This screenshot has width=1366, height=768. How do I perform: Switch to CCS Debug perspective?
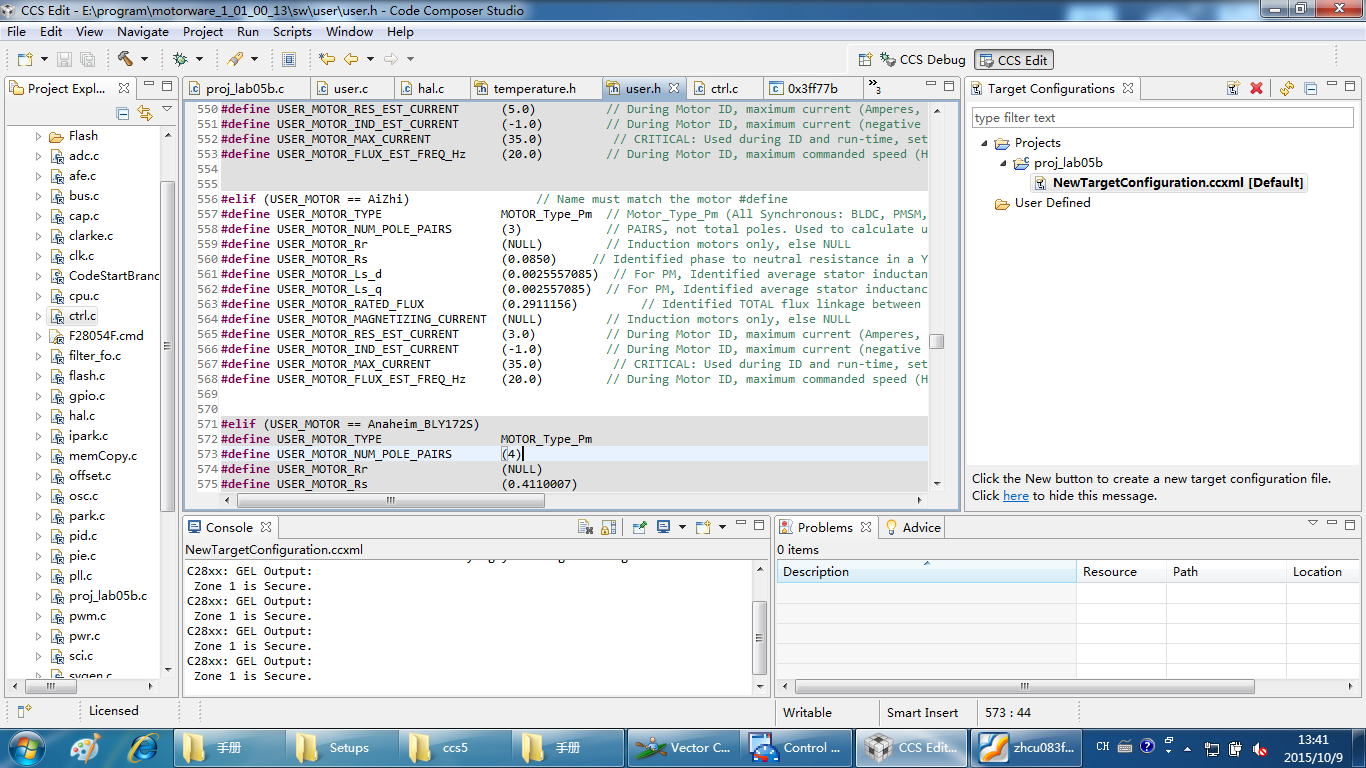click(x=922, y=59)
